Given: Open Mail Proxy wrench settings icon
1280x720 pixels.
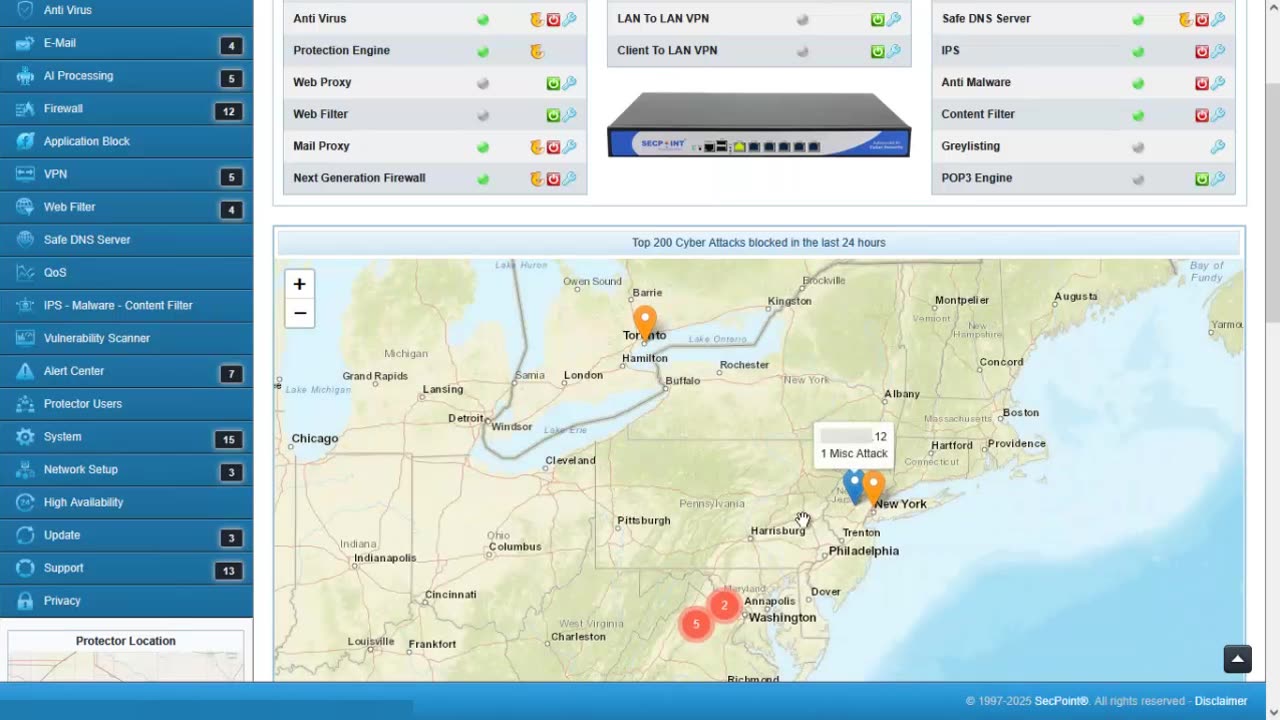Looking at the screenshot, I should coord(569,147).
